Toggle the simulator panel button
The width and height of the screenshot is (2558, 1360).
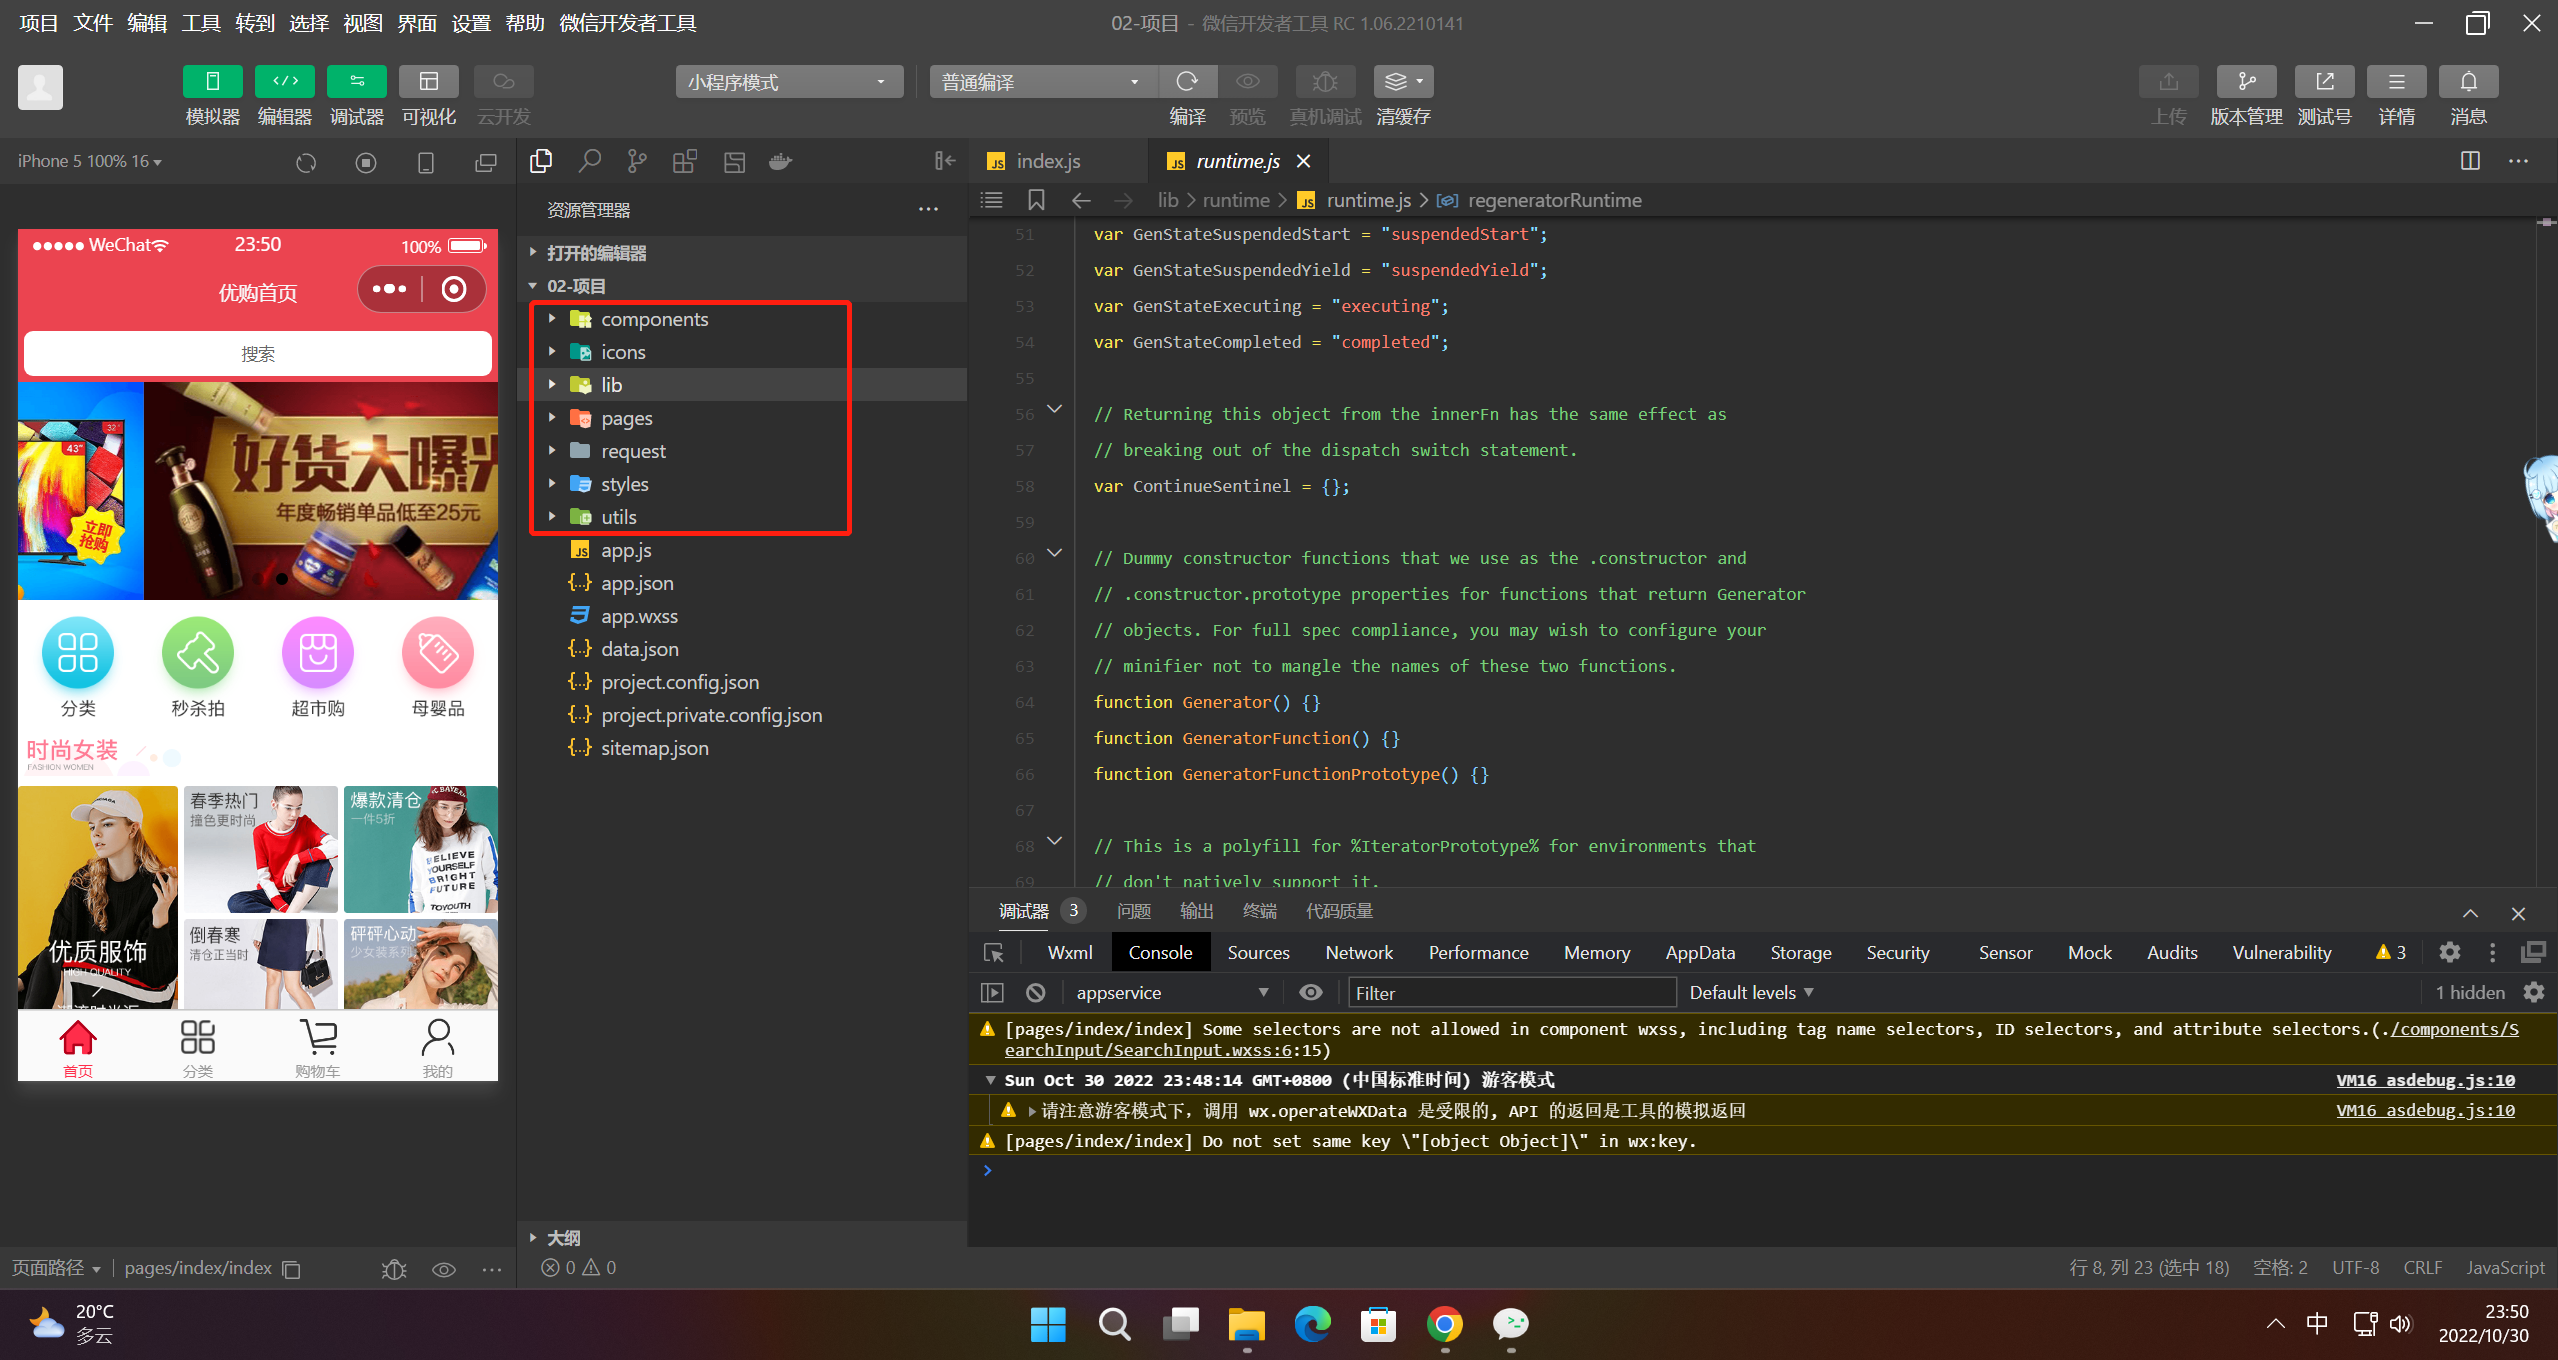pos(212,82)
